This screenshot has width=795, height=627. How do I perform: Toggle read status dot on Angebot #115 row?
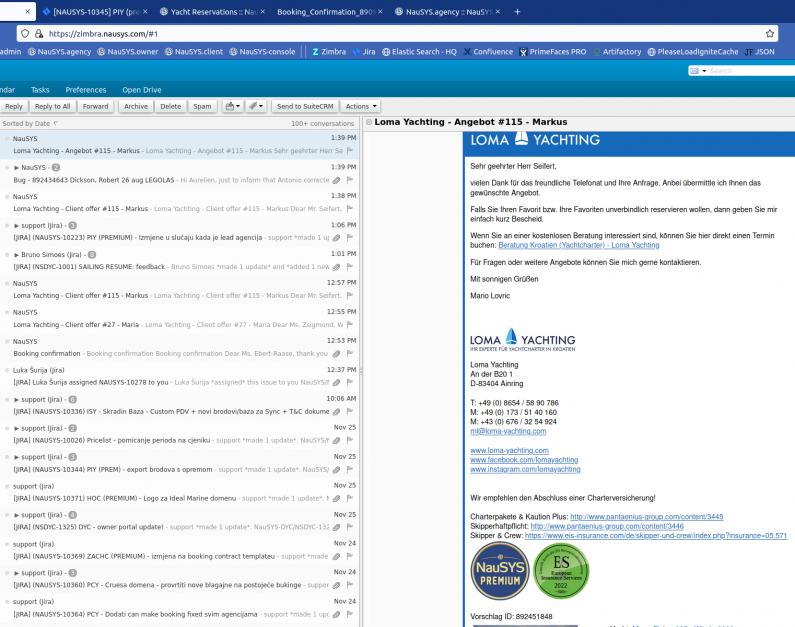click(x=7, y=138)
